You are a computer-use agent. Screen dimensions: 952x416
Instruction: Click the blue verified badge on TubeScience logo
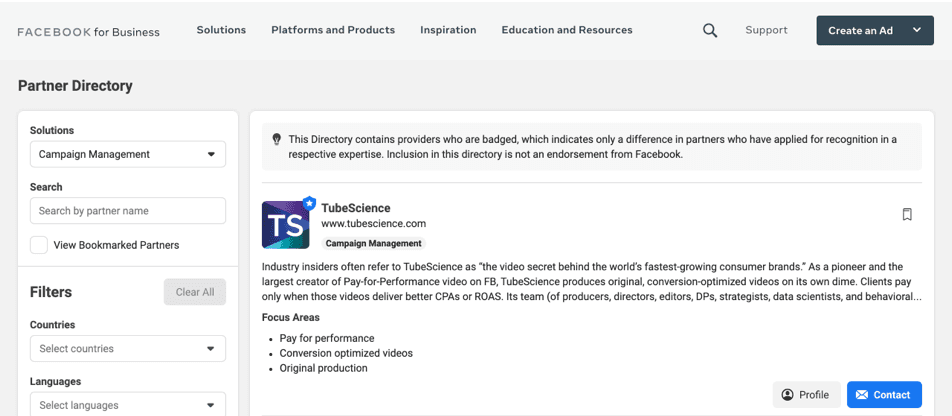[309, 203]
